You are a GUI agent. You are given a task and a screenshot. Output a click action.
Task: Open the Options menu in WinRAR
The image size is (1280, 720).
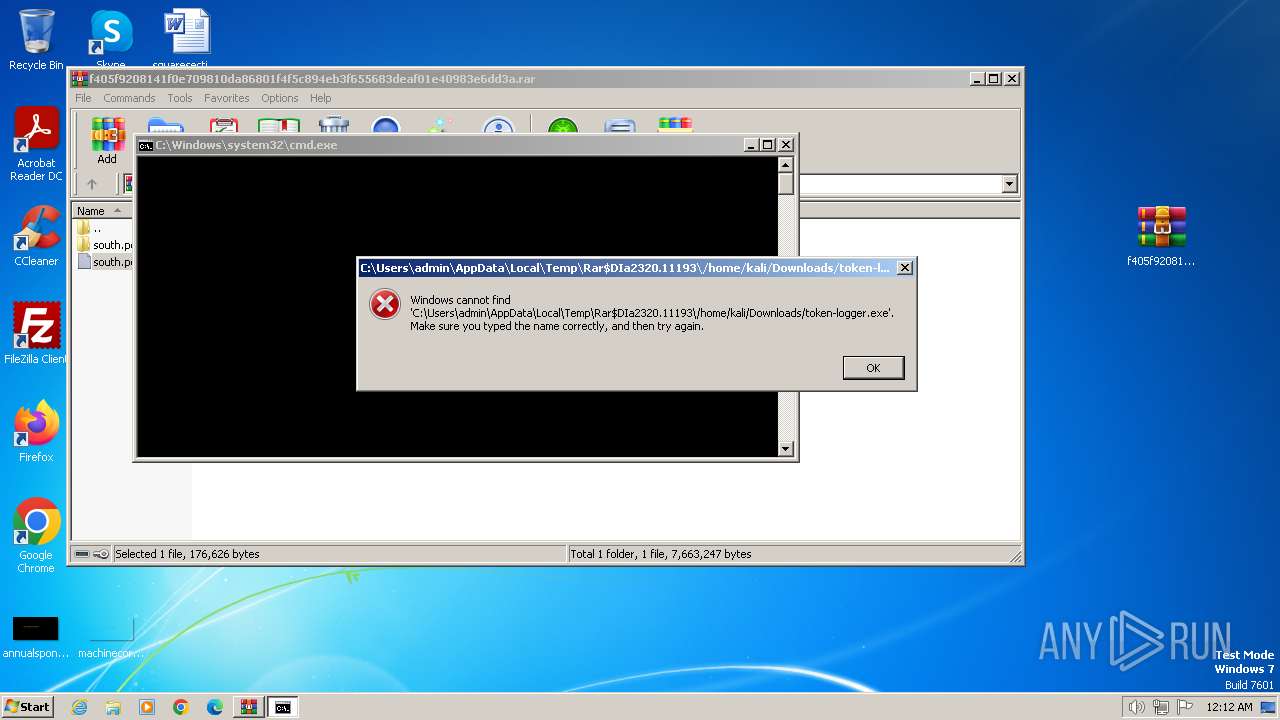pyautogui.click(x=280, y=98)
